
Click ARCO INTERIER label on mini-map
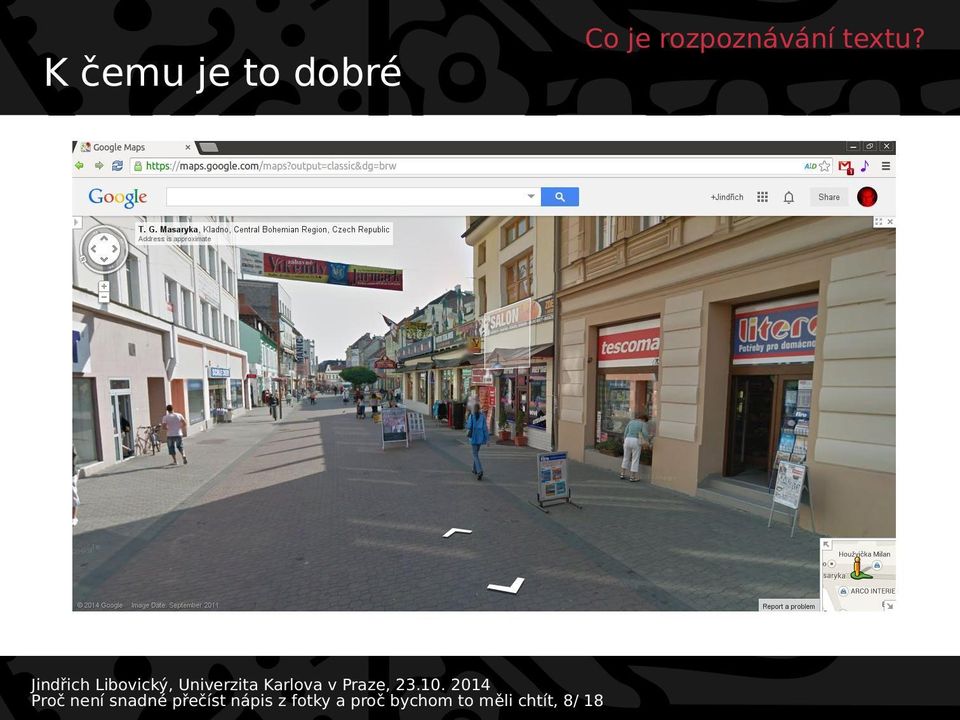tap(872, 591)
